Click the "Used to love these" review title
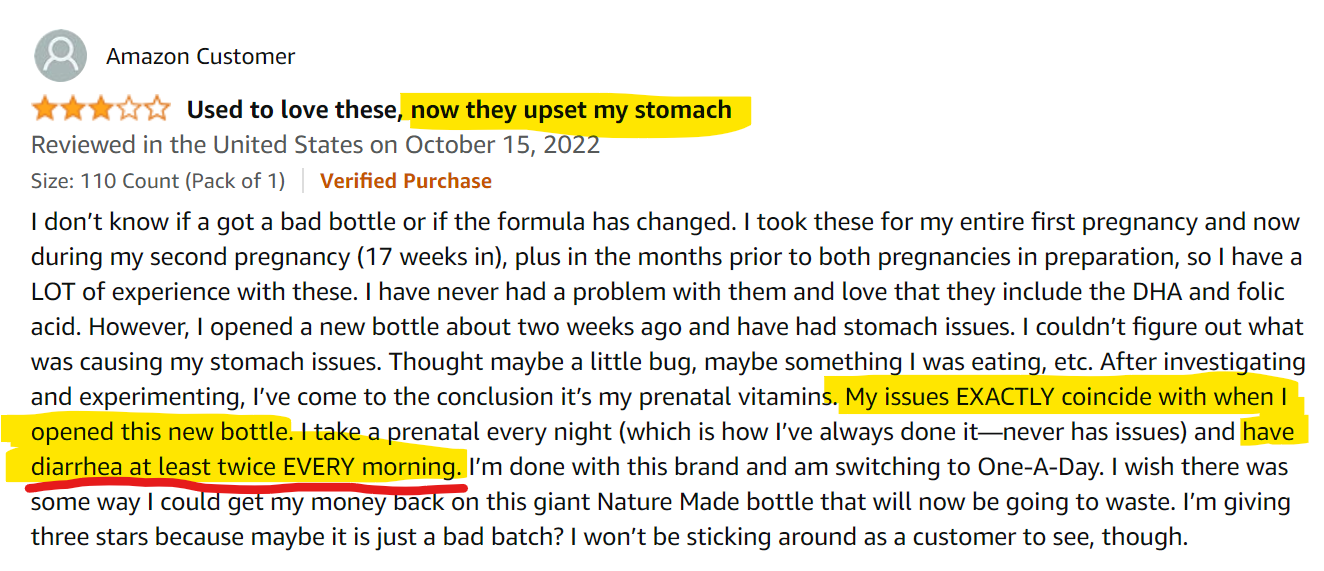1324x571 pixels. point(294,110)
